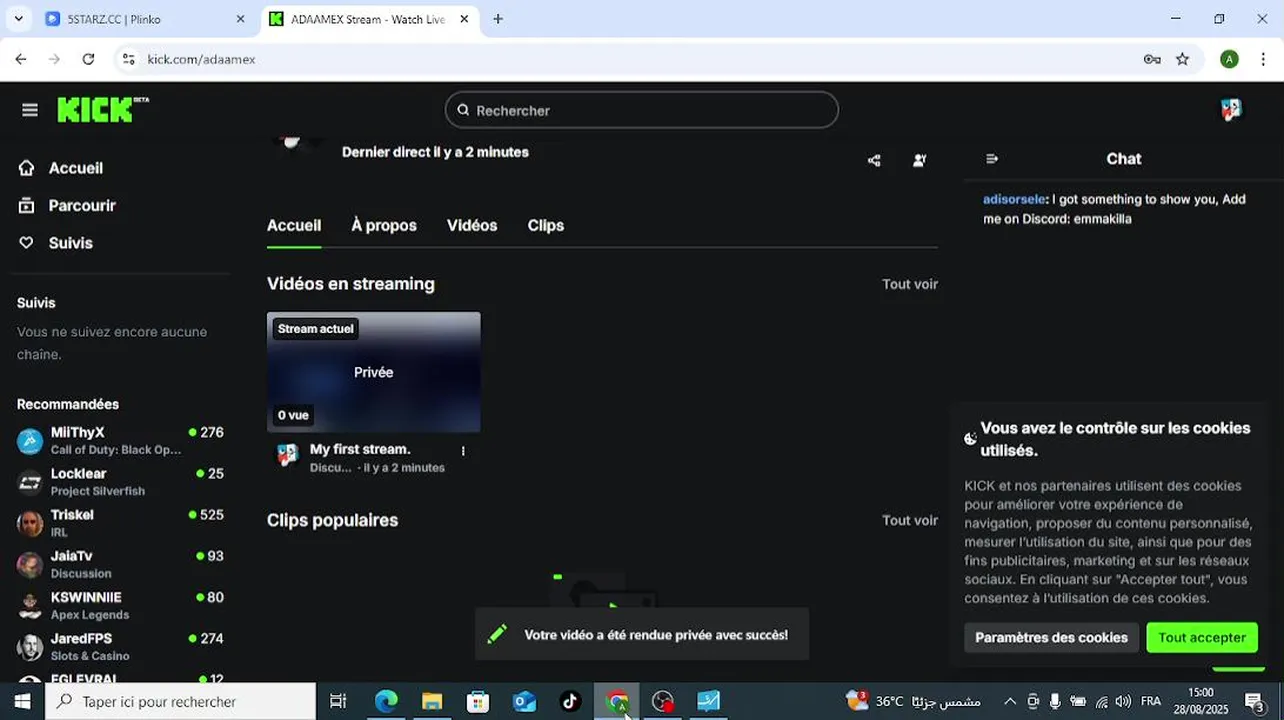Image resolution: width=1284 pixels, height=720 pixels.
Task: Close the 5STARZ.CC Plinko tab
Action: pyautogui.click(x=240, y=19)
